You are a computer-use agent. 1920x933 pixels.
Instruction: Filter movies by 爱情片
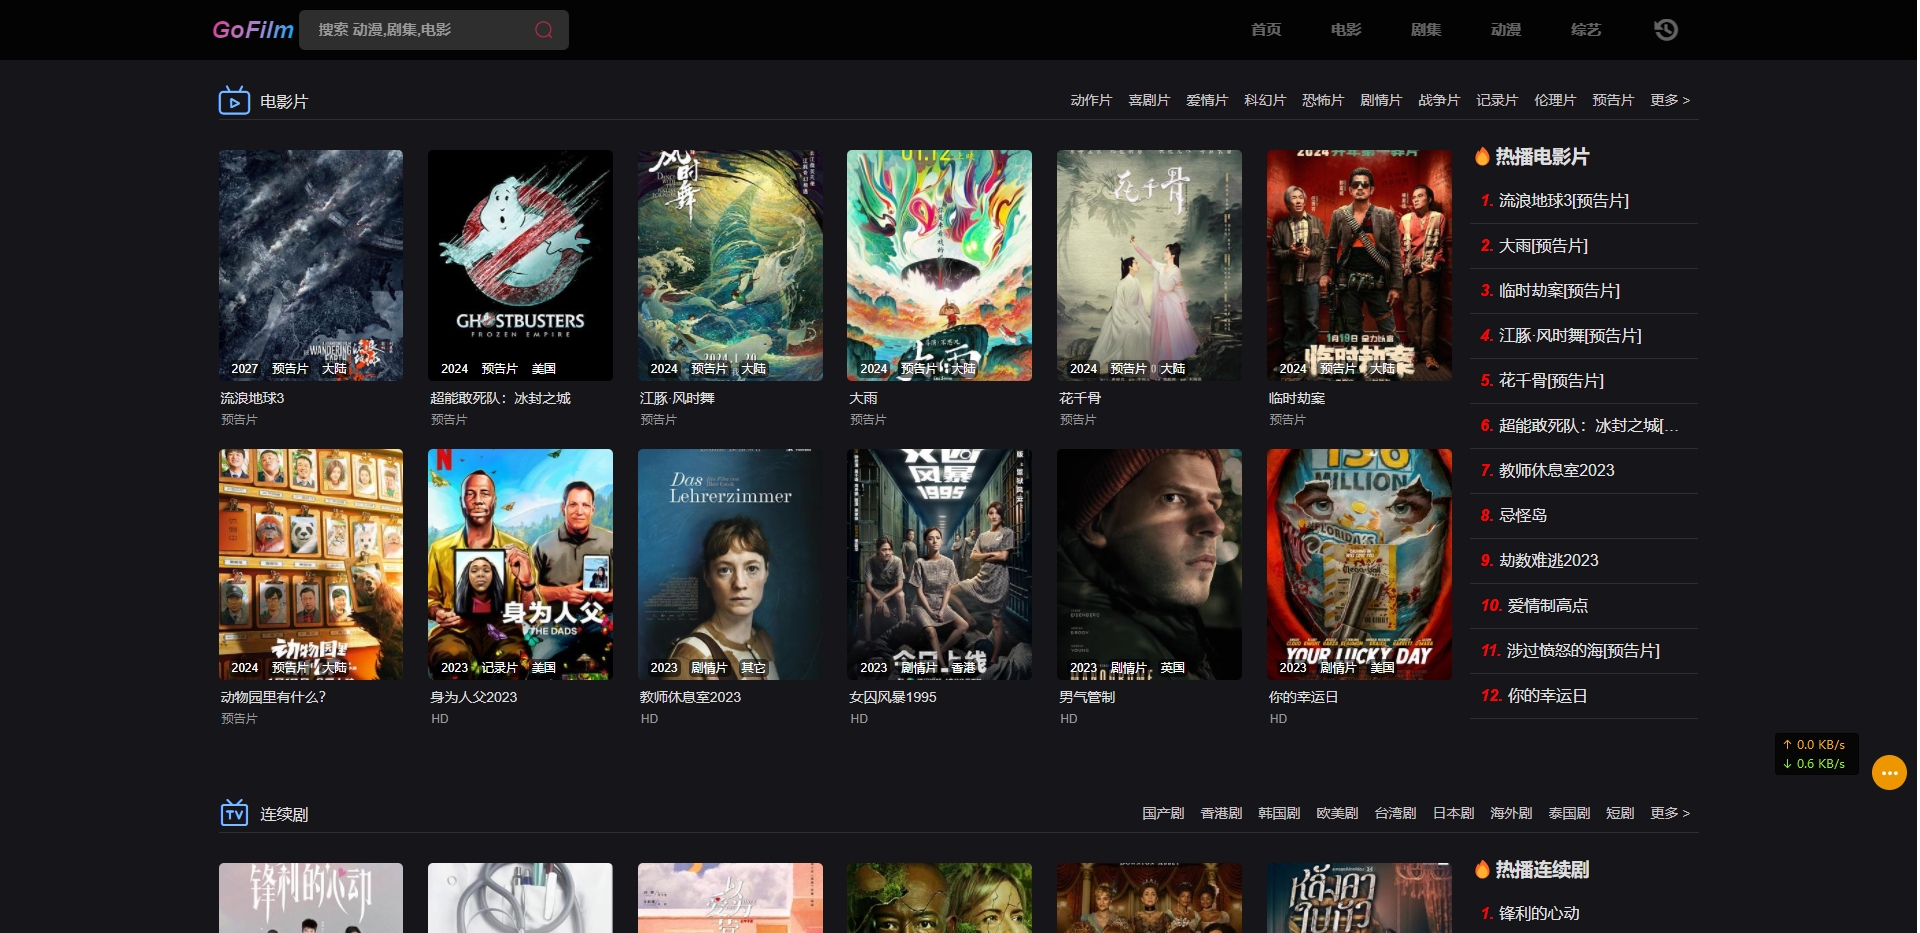(1207, 100)
